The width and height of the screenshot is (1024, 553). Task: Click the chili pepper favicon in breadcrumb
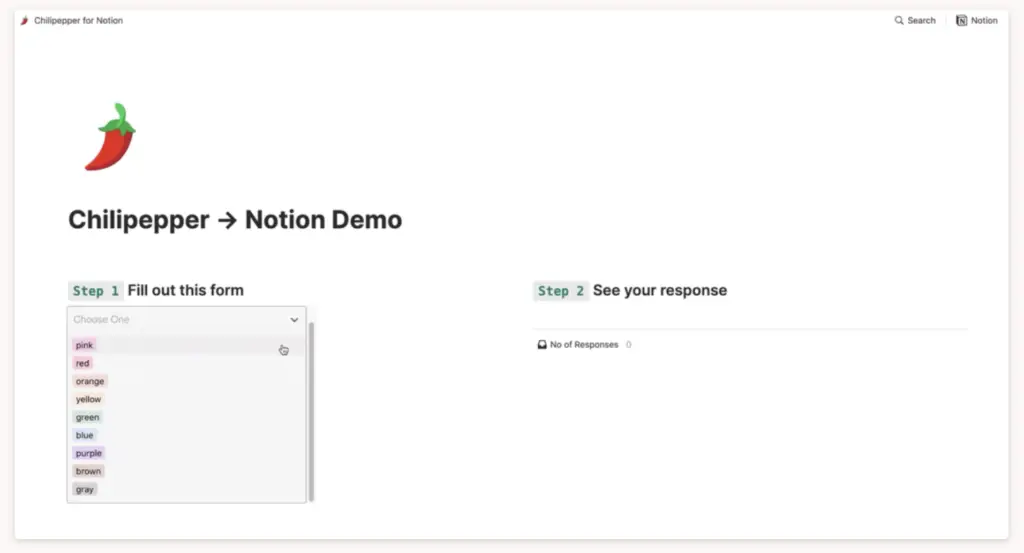coord(24,21)
